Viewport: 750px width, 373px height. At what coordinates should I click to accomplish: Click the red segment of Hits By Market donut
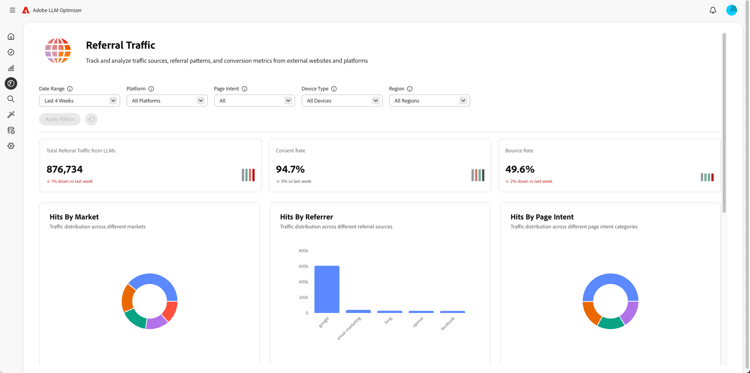click(x=170, y=311)
